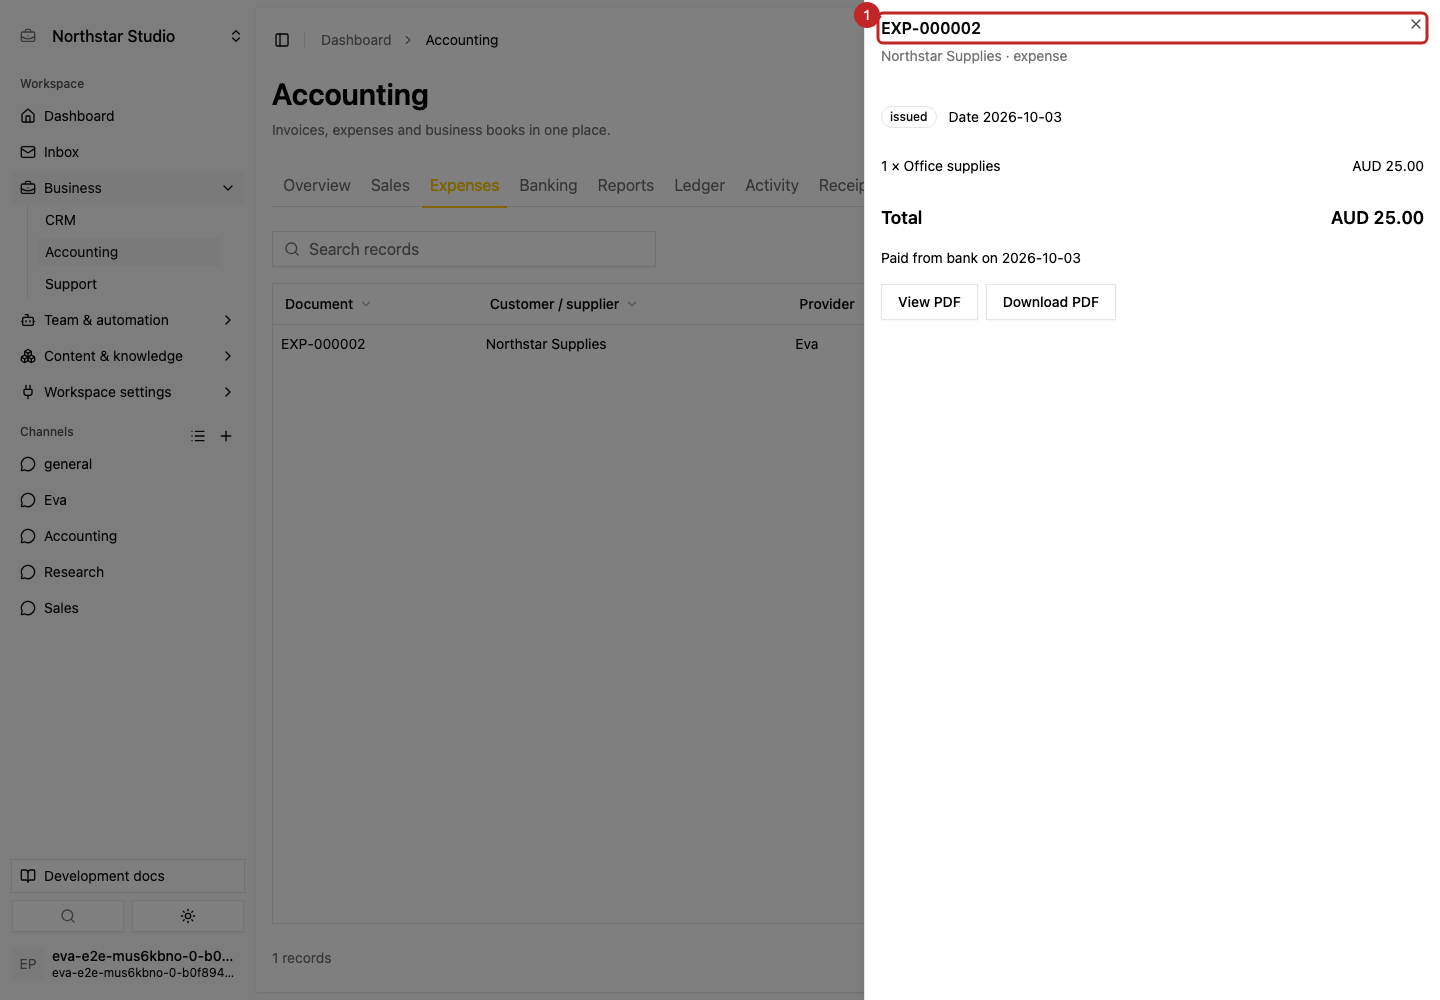Open the EP user account menu
Image resolution: width=1440 pixels, height=1000 pixels.
click(128, 964)
